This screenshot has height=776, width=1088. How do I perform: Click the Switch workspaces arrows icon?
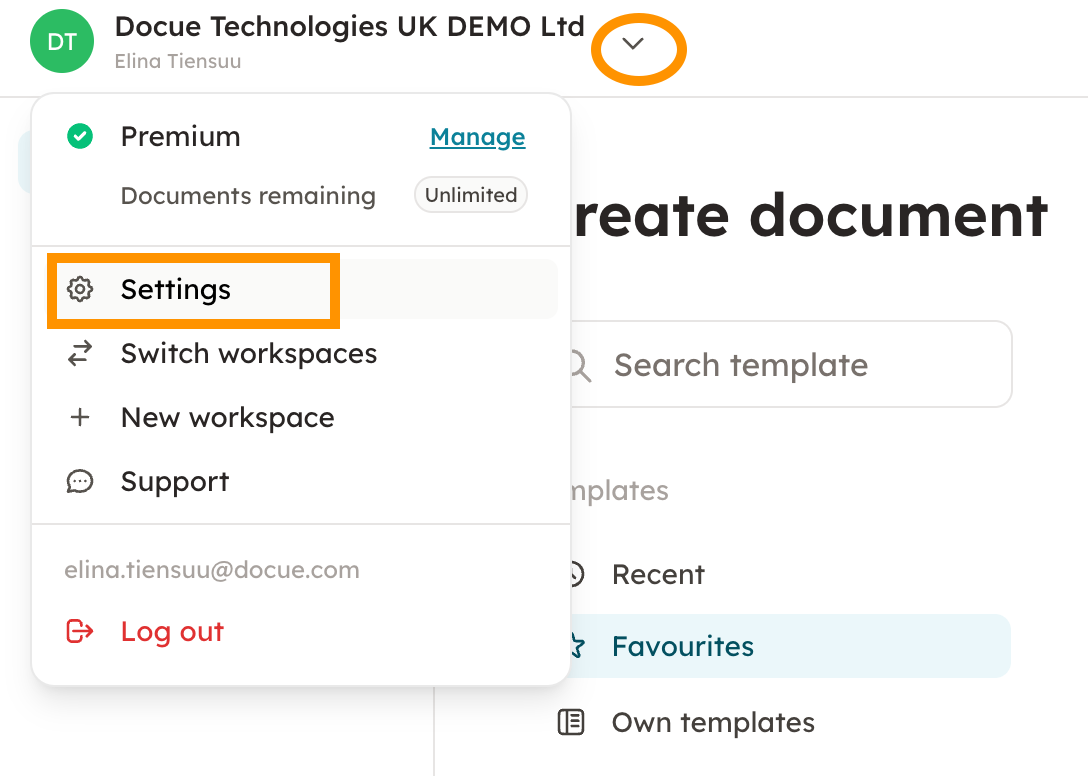(x=80, y=354)
